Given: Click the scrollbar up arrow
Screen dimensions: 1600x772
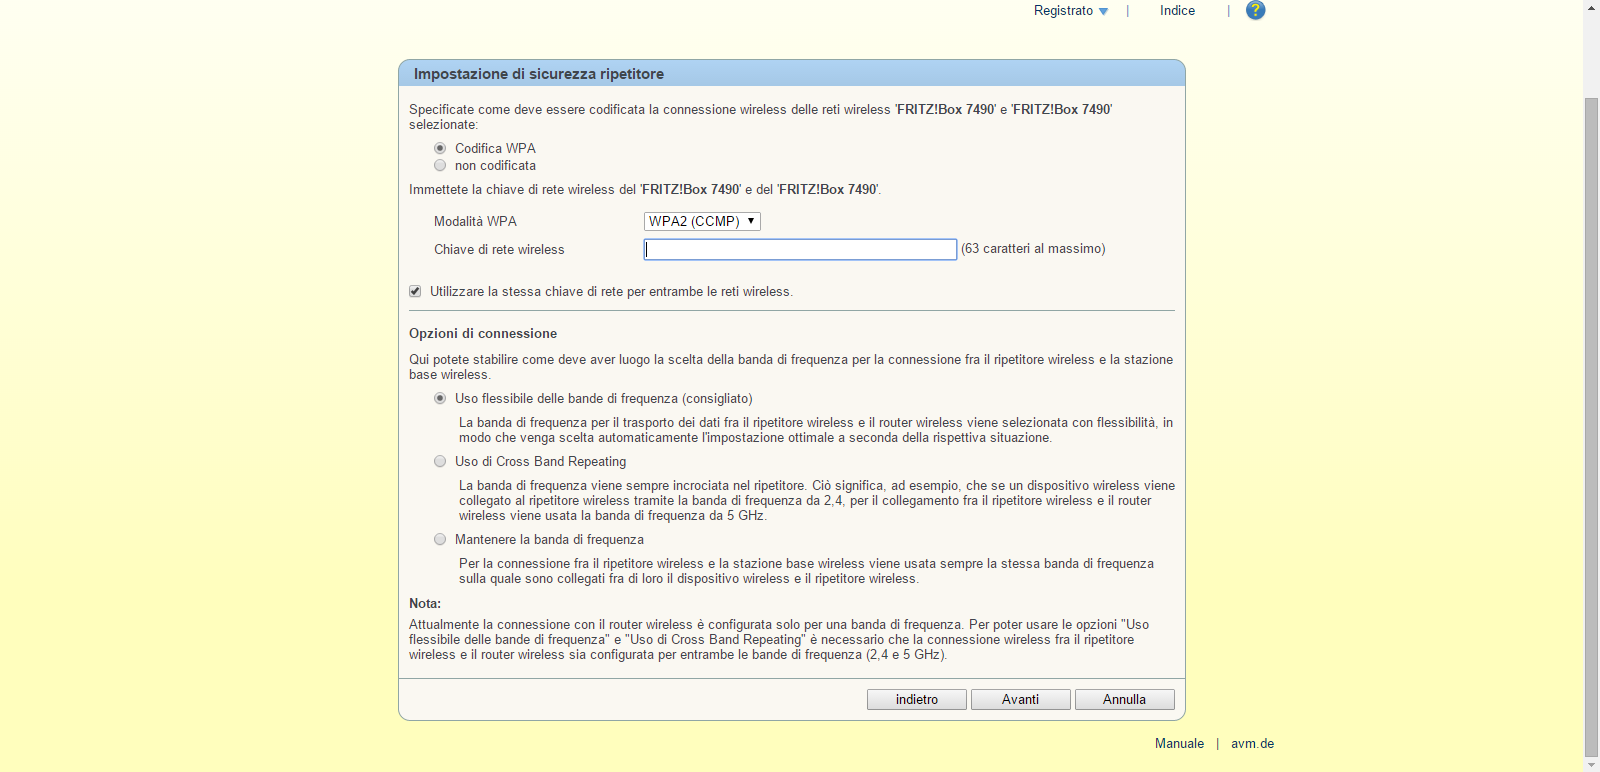Looking at the screenshot, I should click(1591, 7).
